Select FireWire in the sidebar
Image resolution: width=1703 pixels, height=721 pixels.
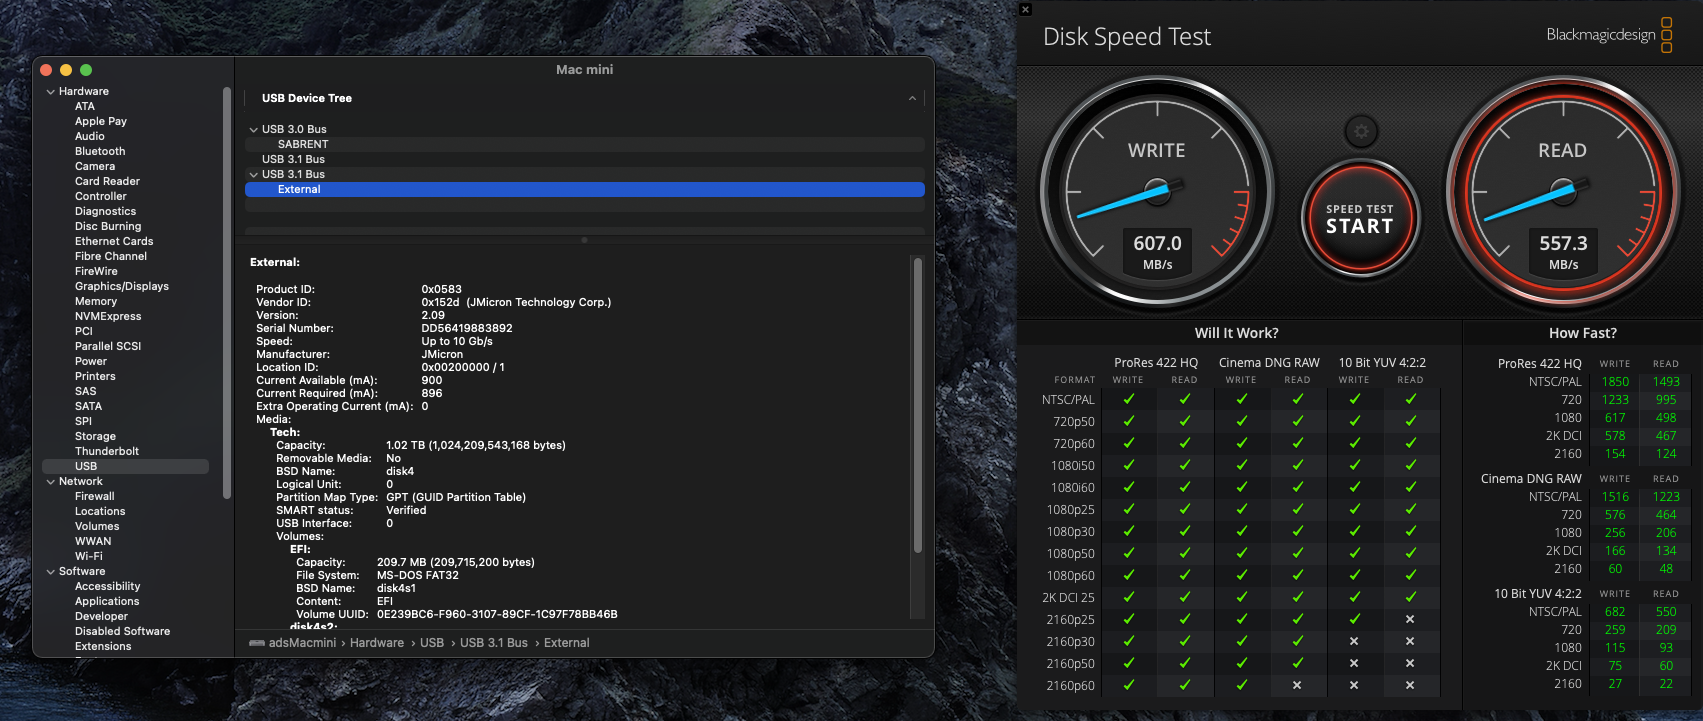click(96, 271)
